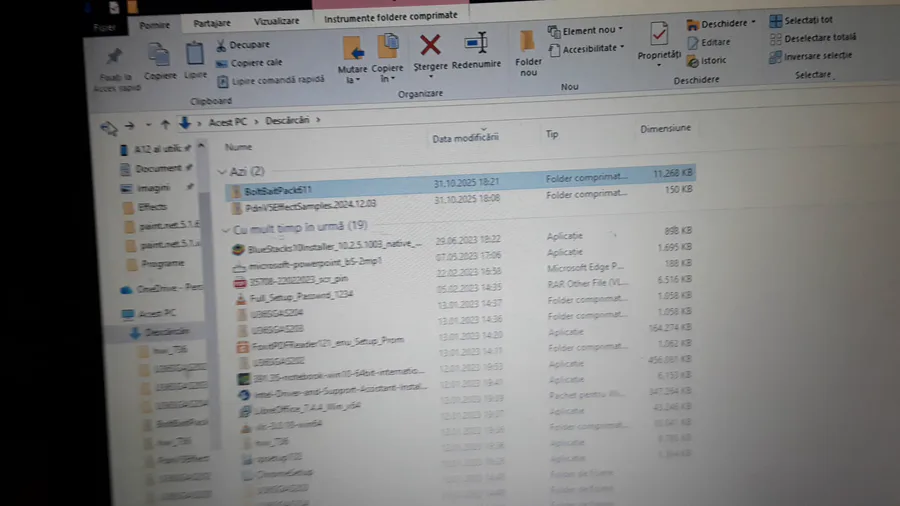Sort by Data modificării column header

click(465, 138)
